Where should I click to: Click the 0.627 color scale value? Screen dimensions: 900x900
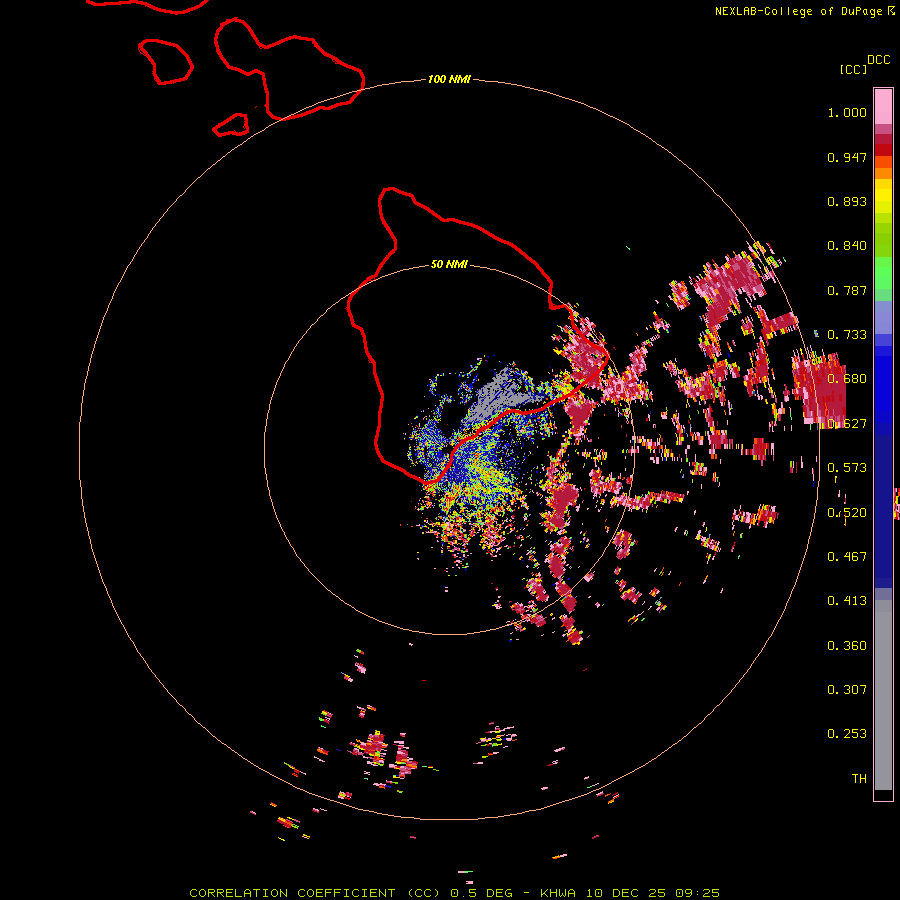[847, 424]
